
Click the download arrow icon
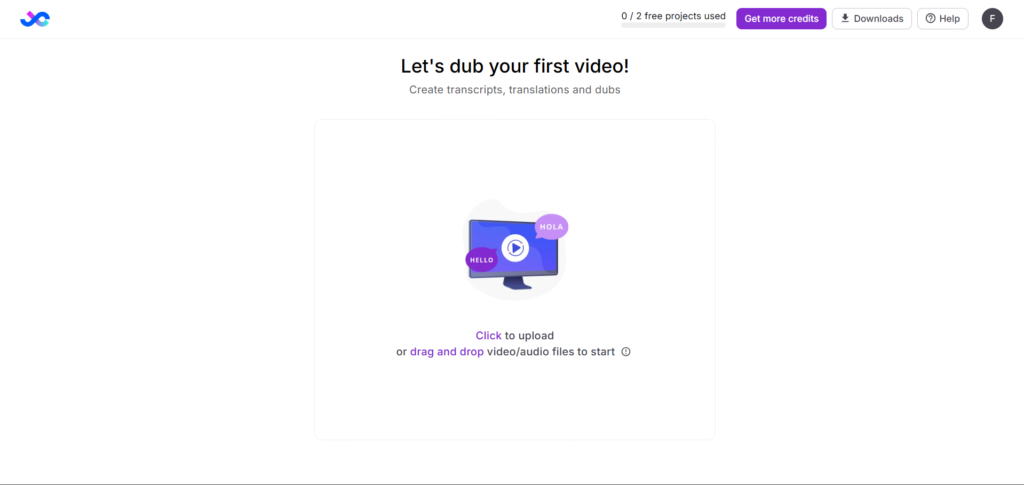pos(845,19)
